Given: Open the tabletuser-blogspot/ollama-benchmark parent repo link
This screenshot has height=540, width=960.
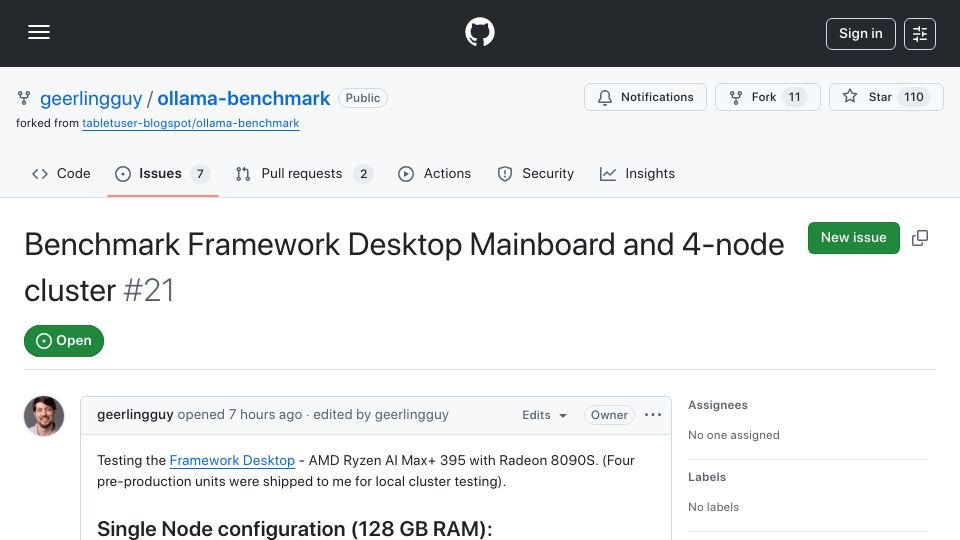Looking at the screenshot, I should 190,123.
